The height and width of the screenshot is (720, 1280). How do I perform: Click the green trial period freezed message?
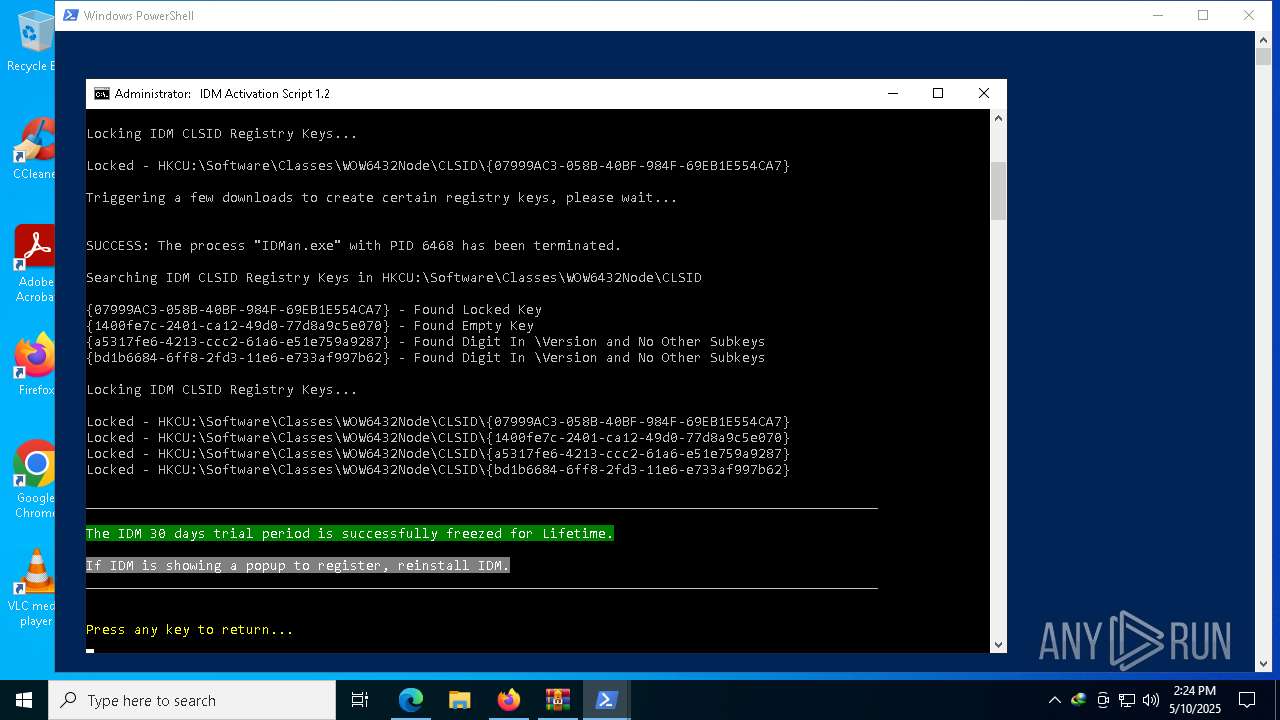click(x=350, y=533)
